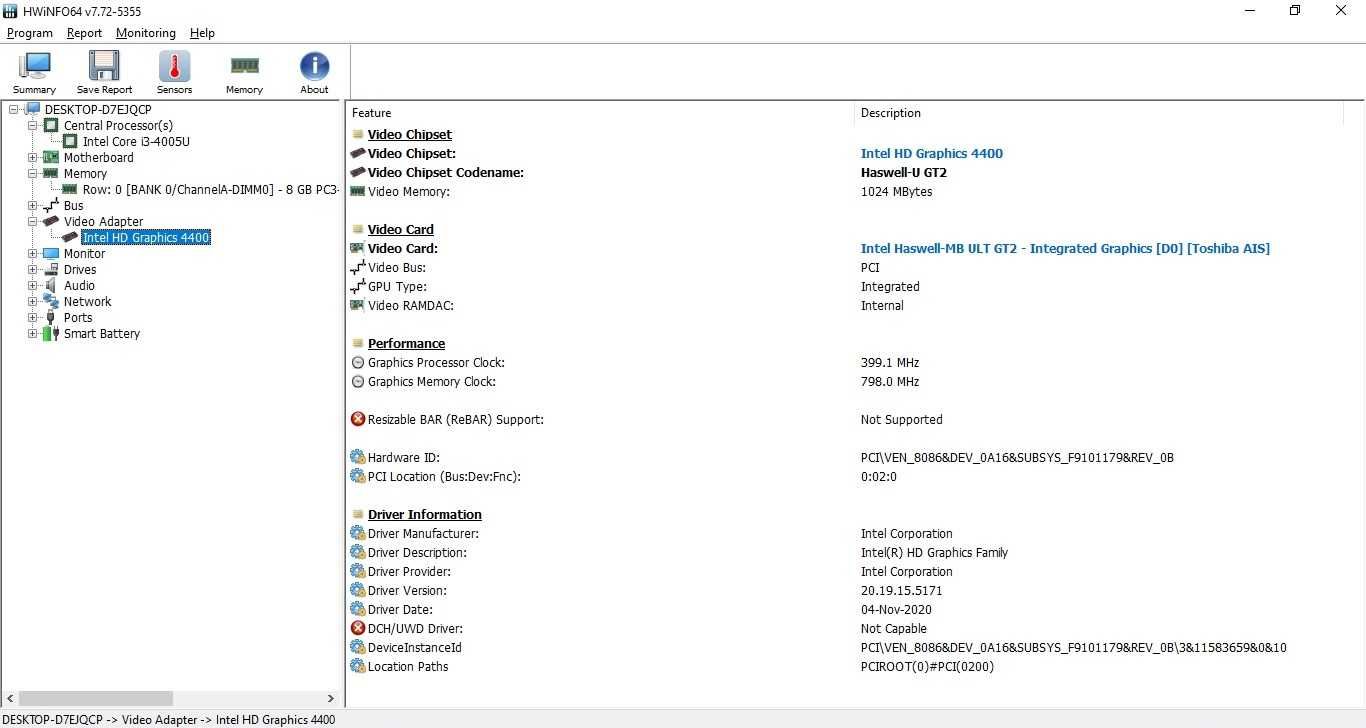The image size is (1366, 728).
Task: Click the Smart Battery icon
Action: 51,333
